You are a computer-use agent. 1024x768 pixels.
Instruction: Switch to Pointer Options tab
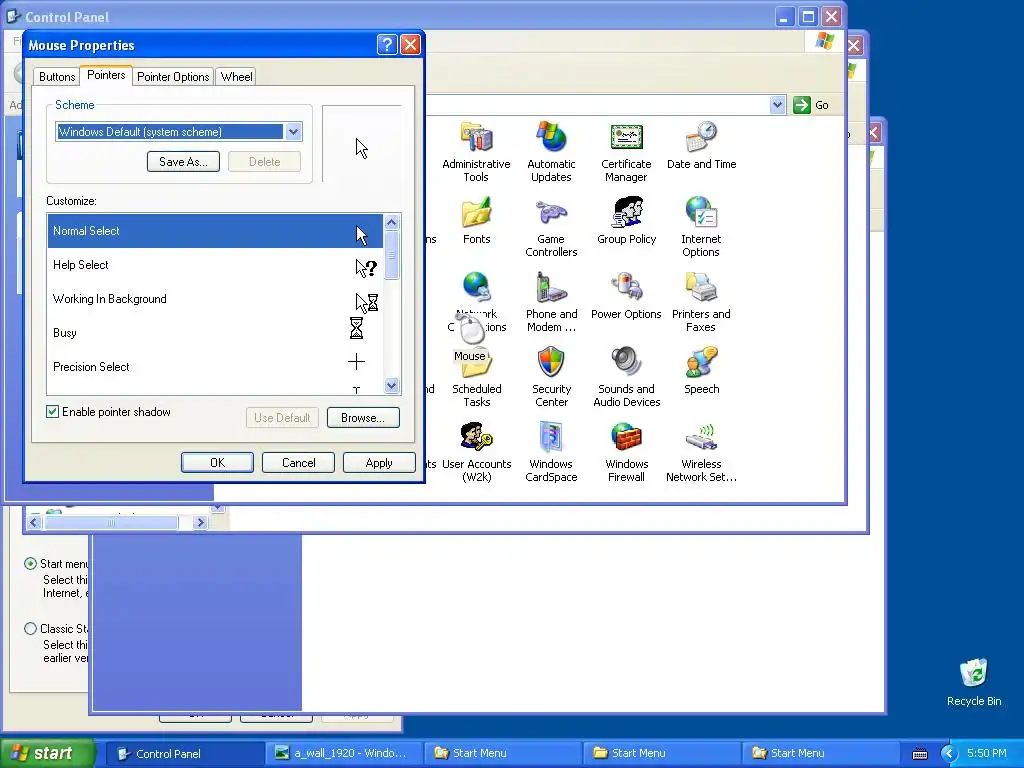click(x=173, y=76)
